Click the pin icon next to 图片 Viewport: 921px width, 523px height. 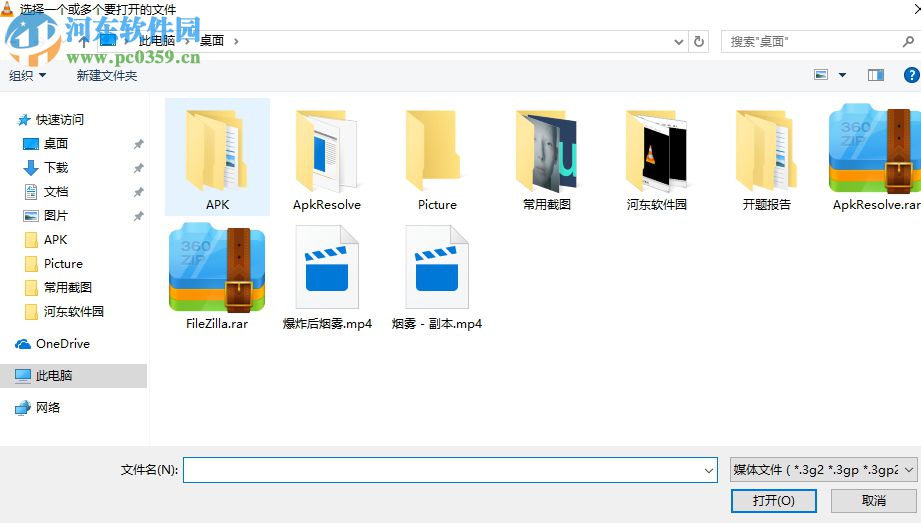point(139,216)
